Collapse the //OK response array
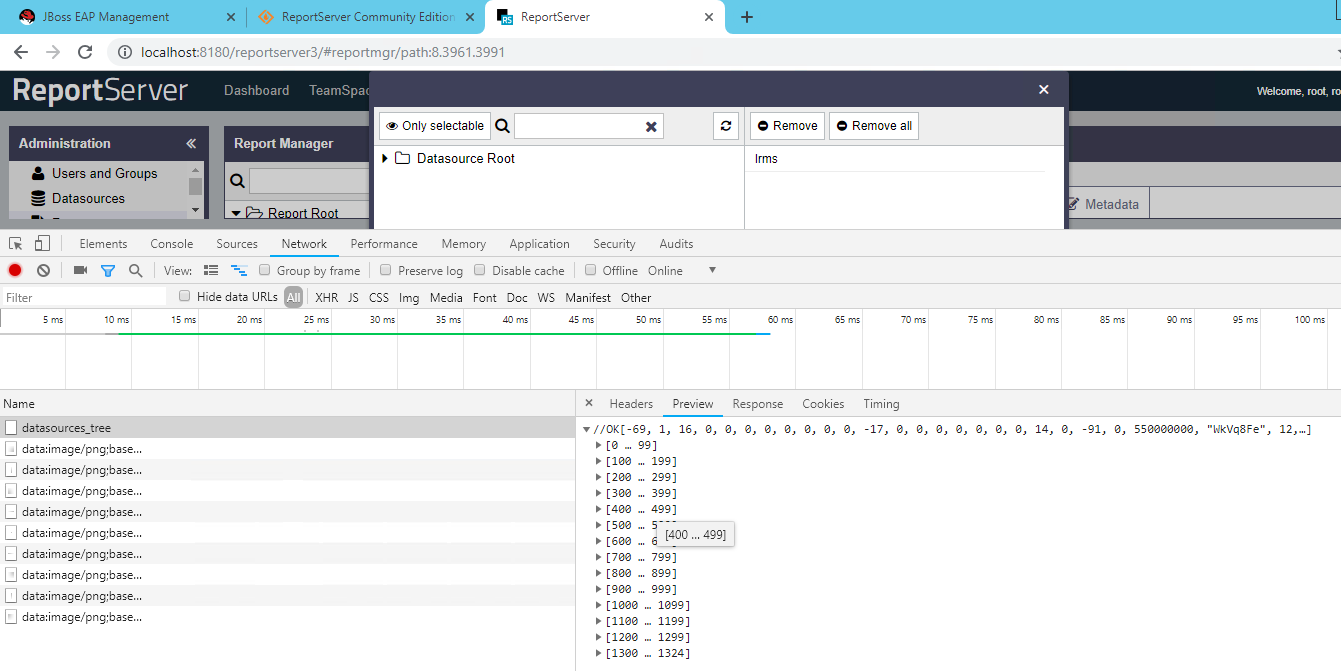 (587, 430)
